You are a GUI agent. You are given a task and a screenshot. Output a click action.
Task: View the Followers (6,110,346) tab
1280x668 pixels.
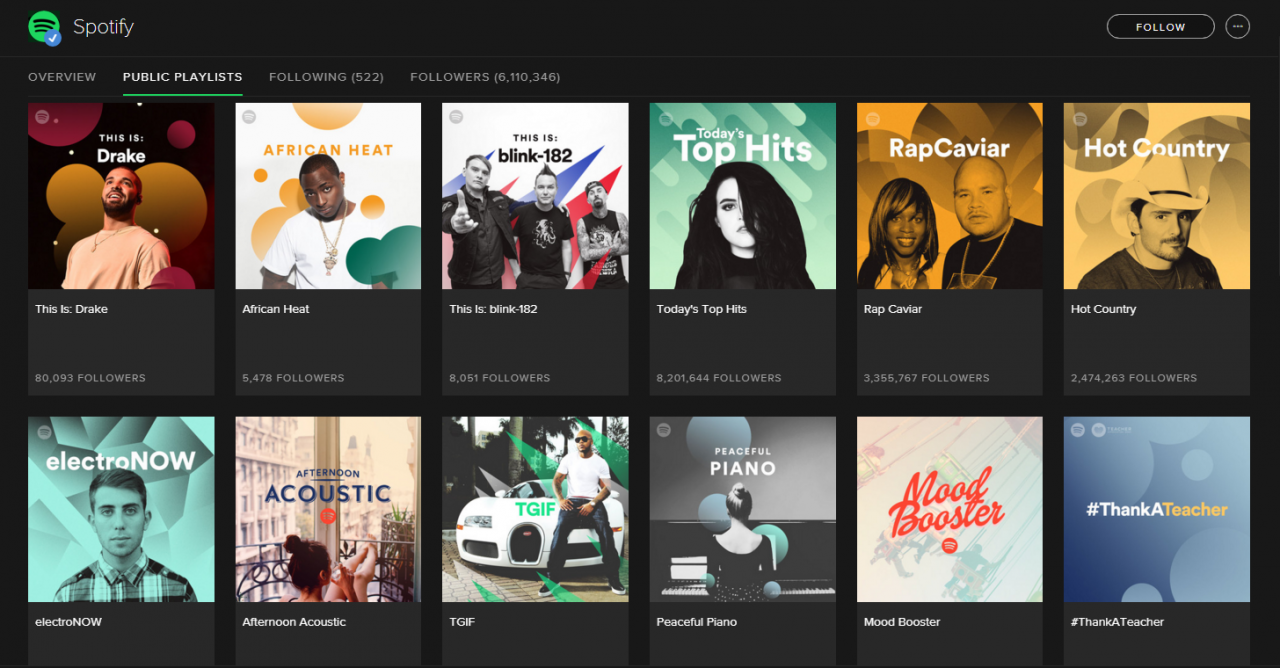[x=485, y=77]
